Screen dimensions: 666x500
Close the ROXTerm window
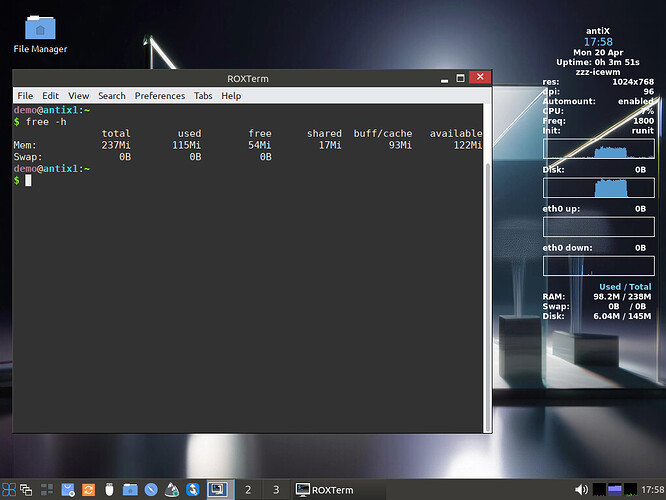click(480, 77)
